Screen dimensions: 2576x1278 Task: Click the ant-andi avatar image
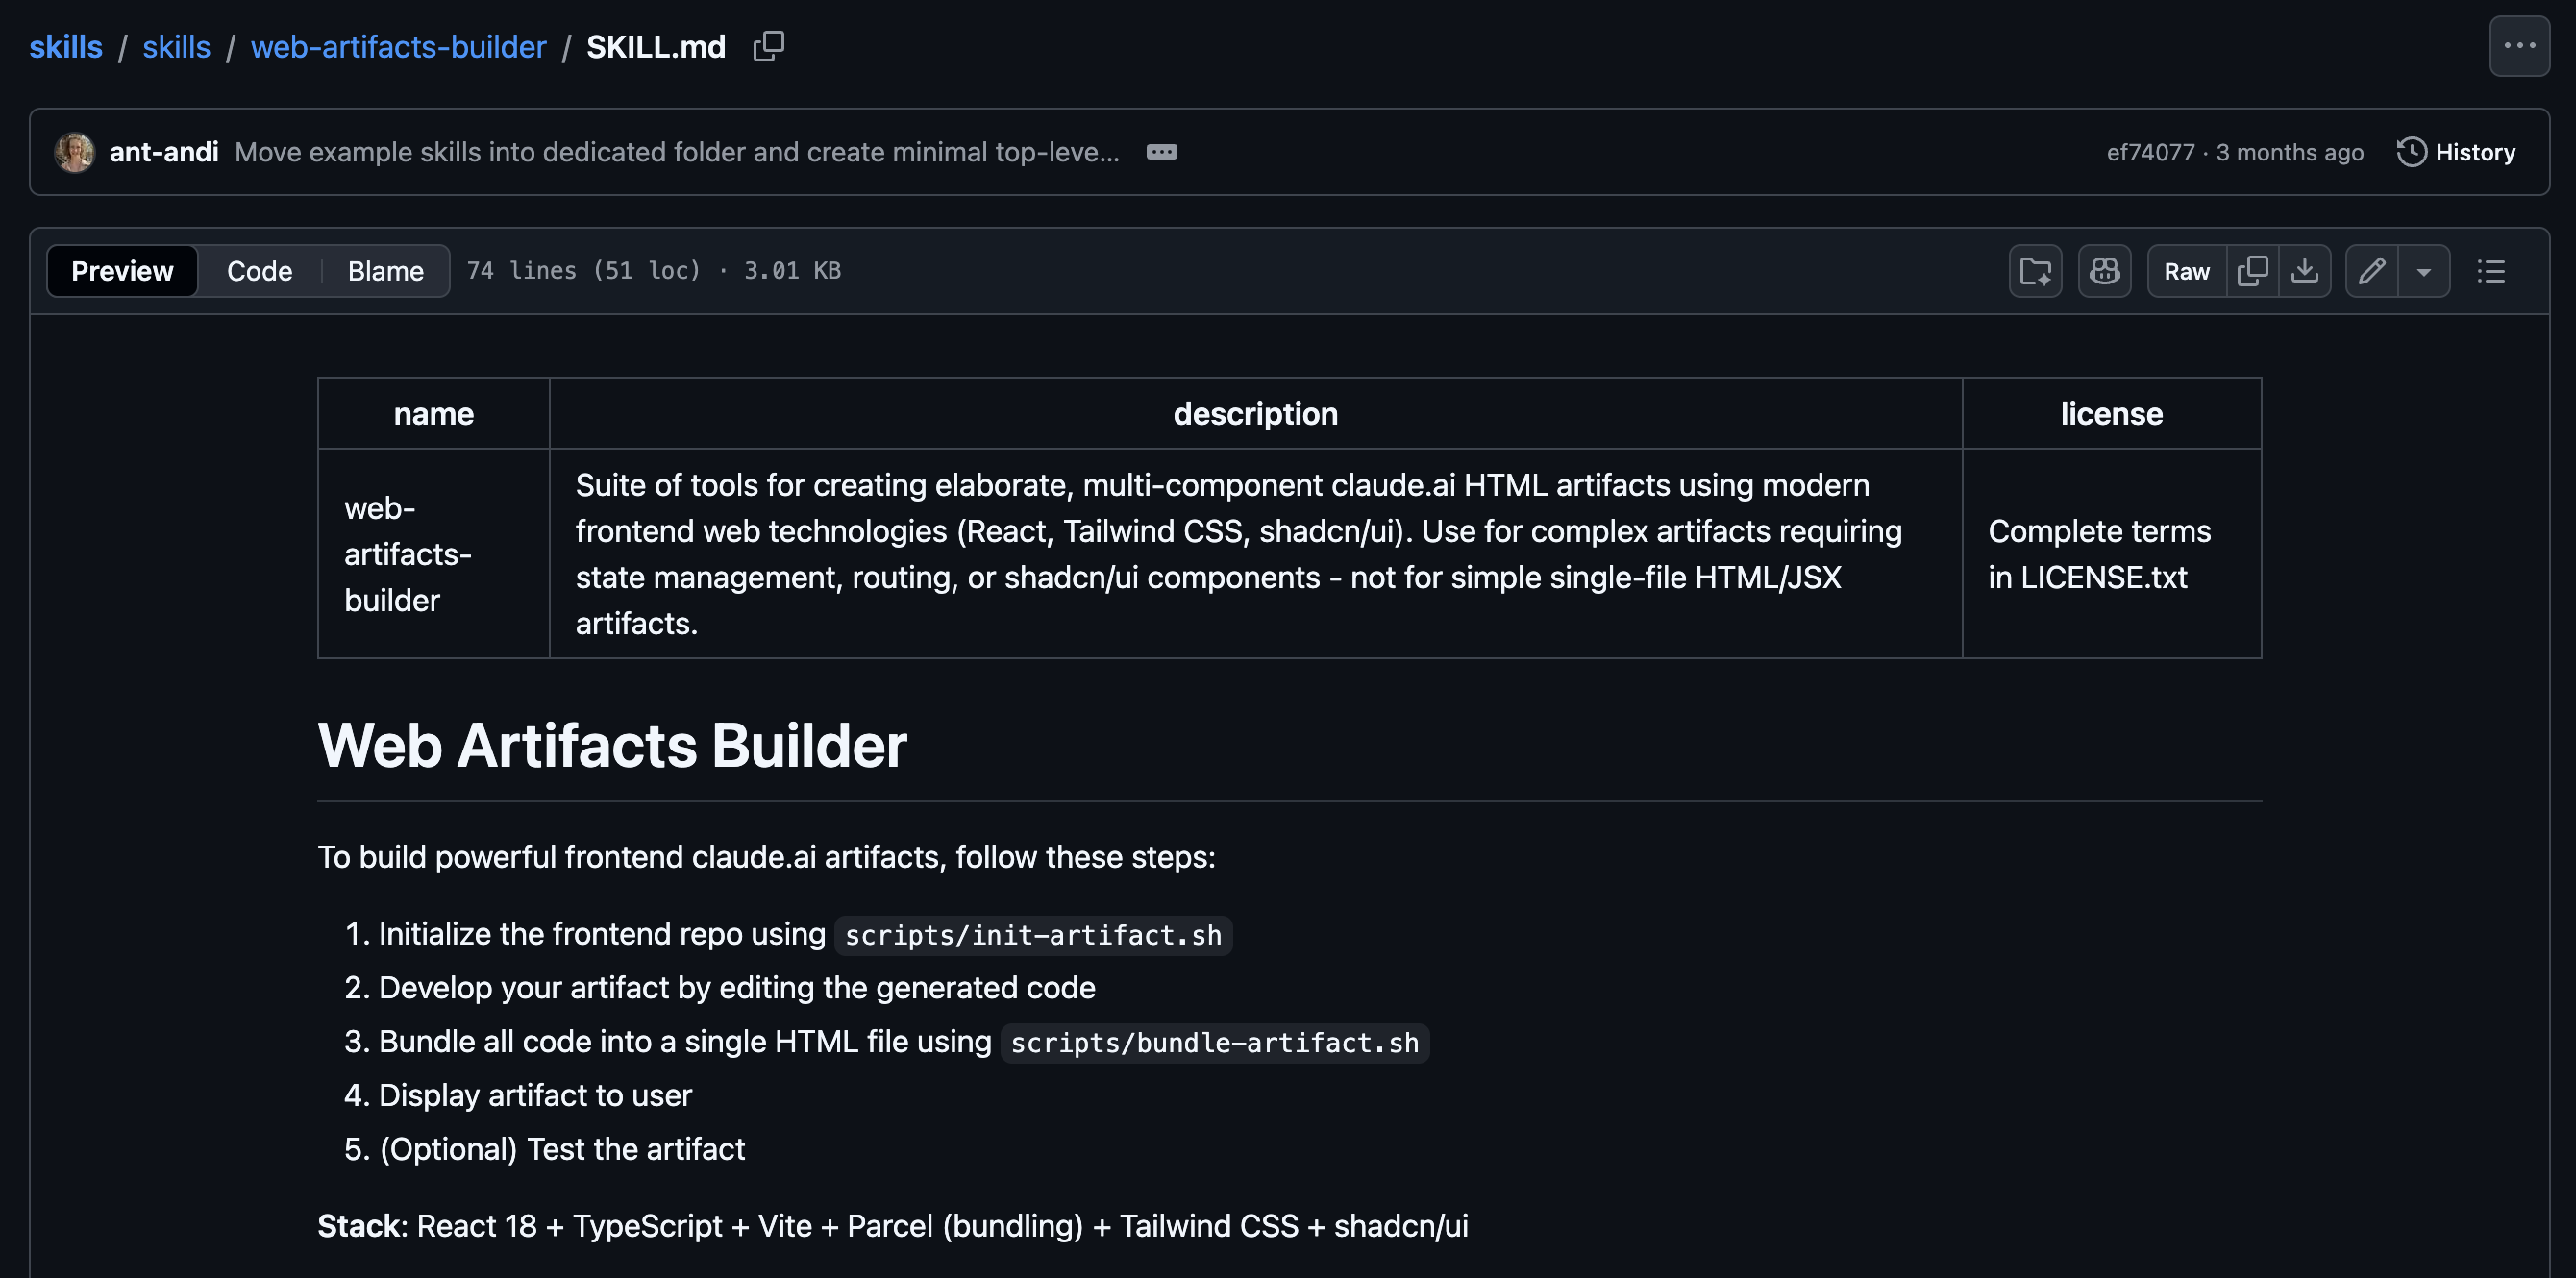74,152
